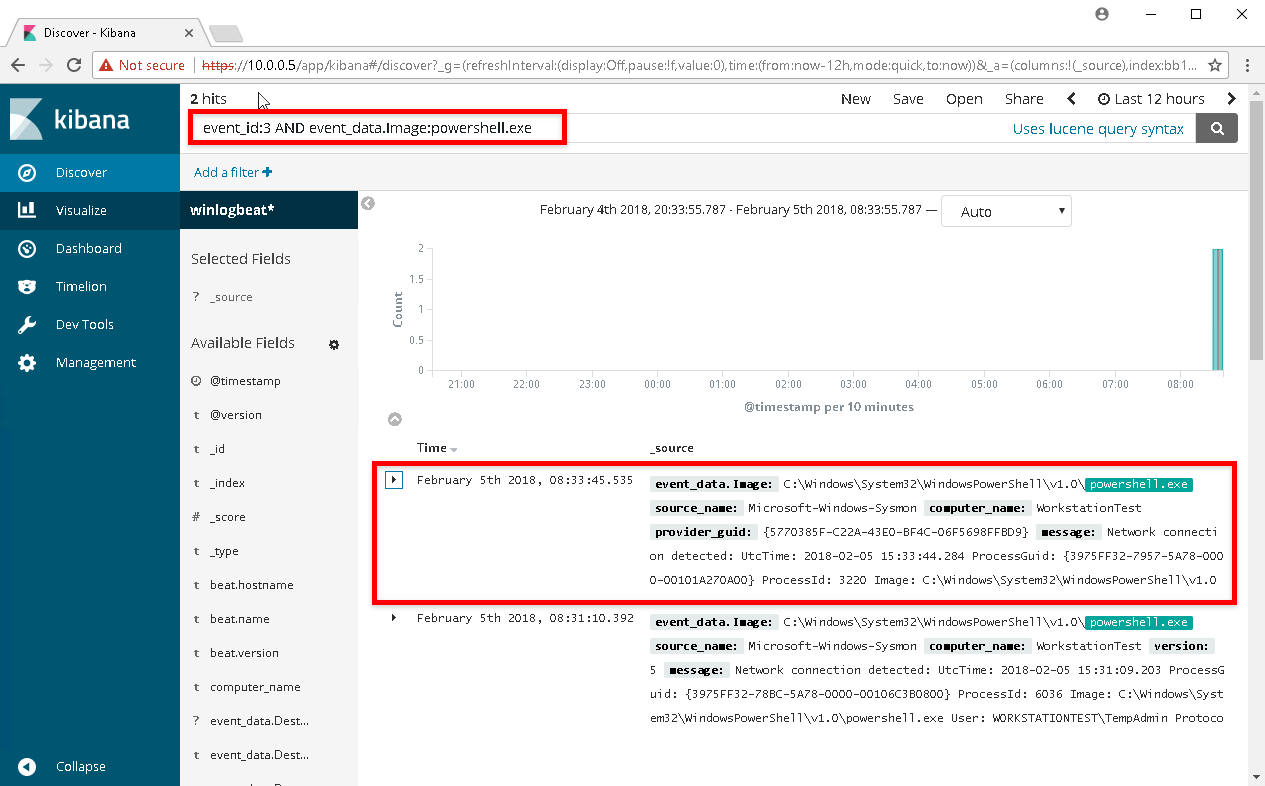1265x786 pixels.
Task: Click the Kibana logo
Action: click(x=70, y=119)
